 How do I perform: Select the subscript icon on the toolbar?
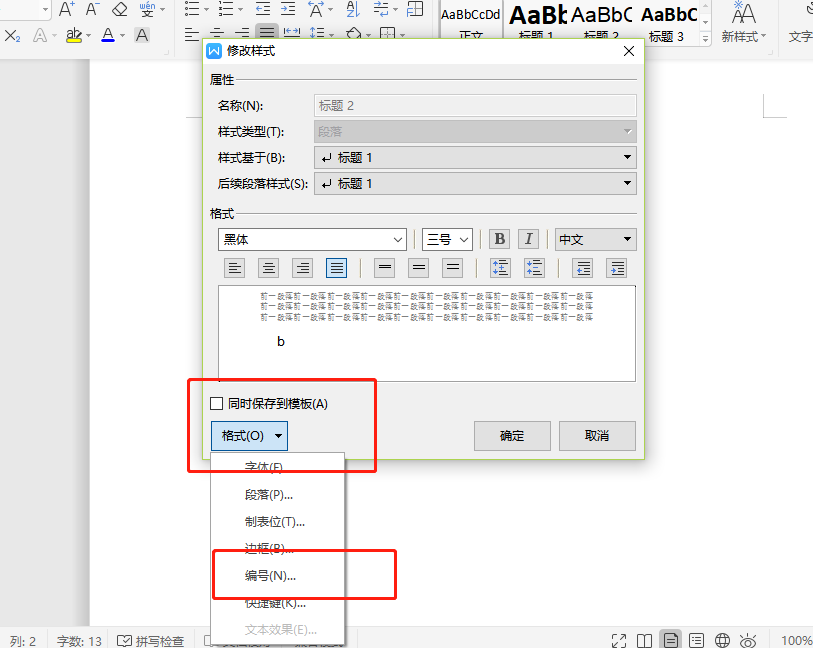click(x=11, y=37)
